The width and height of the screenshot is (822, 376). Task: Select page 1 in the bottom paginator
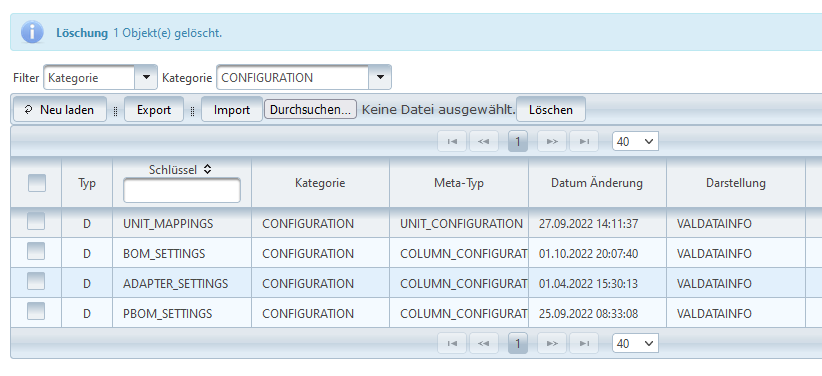(x=518, y=343)
